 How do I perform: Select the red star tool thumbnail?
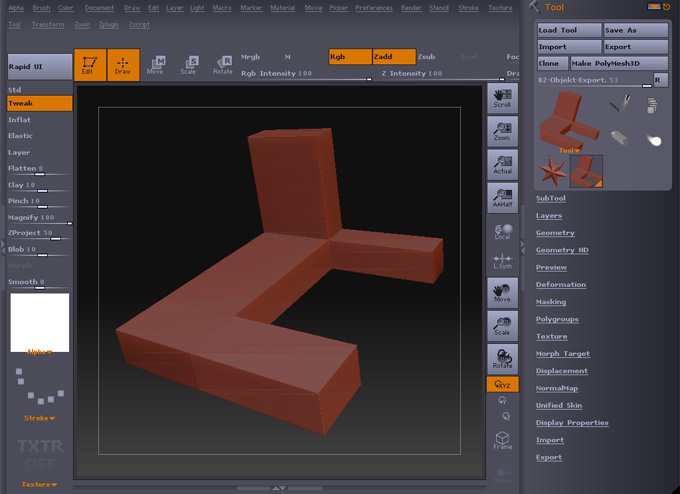click(x=552, y=172)
